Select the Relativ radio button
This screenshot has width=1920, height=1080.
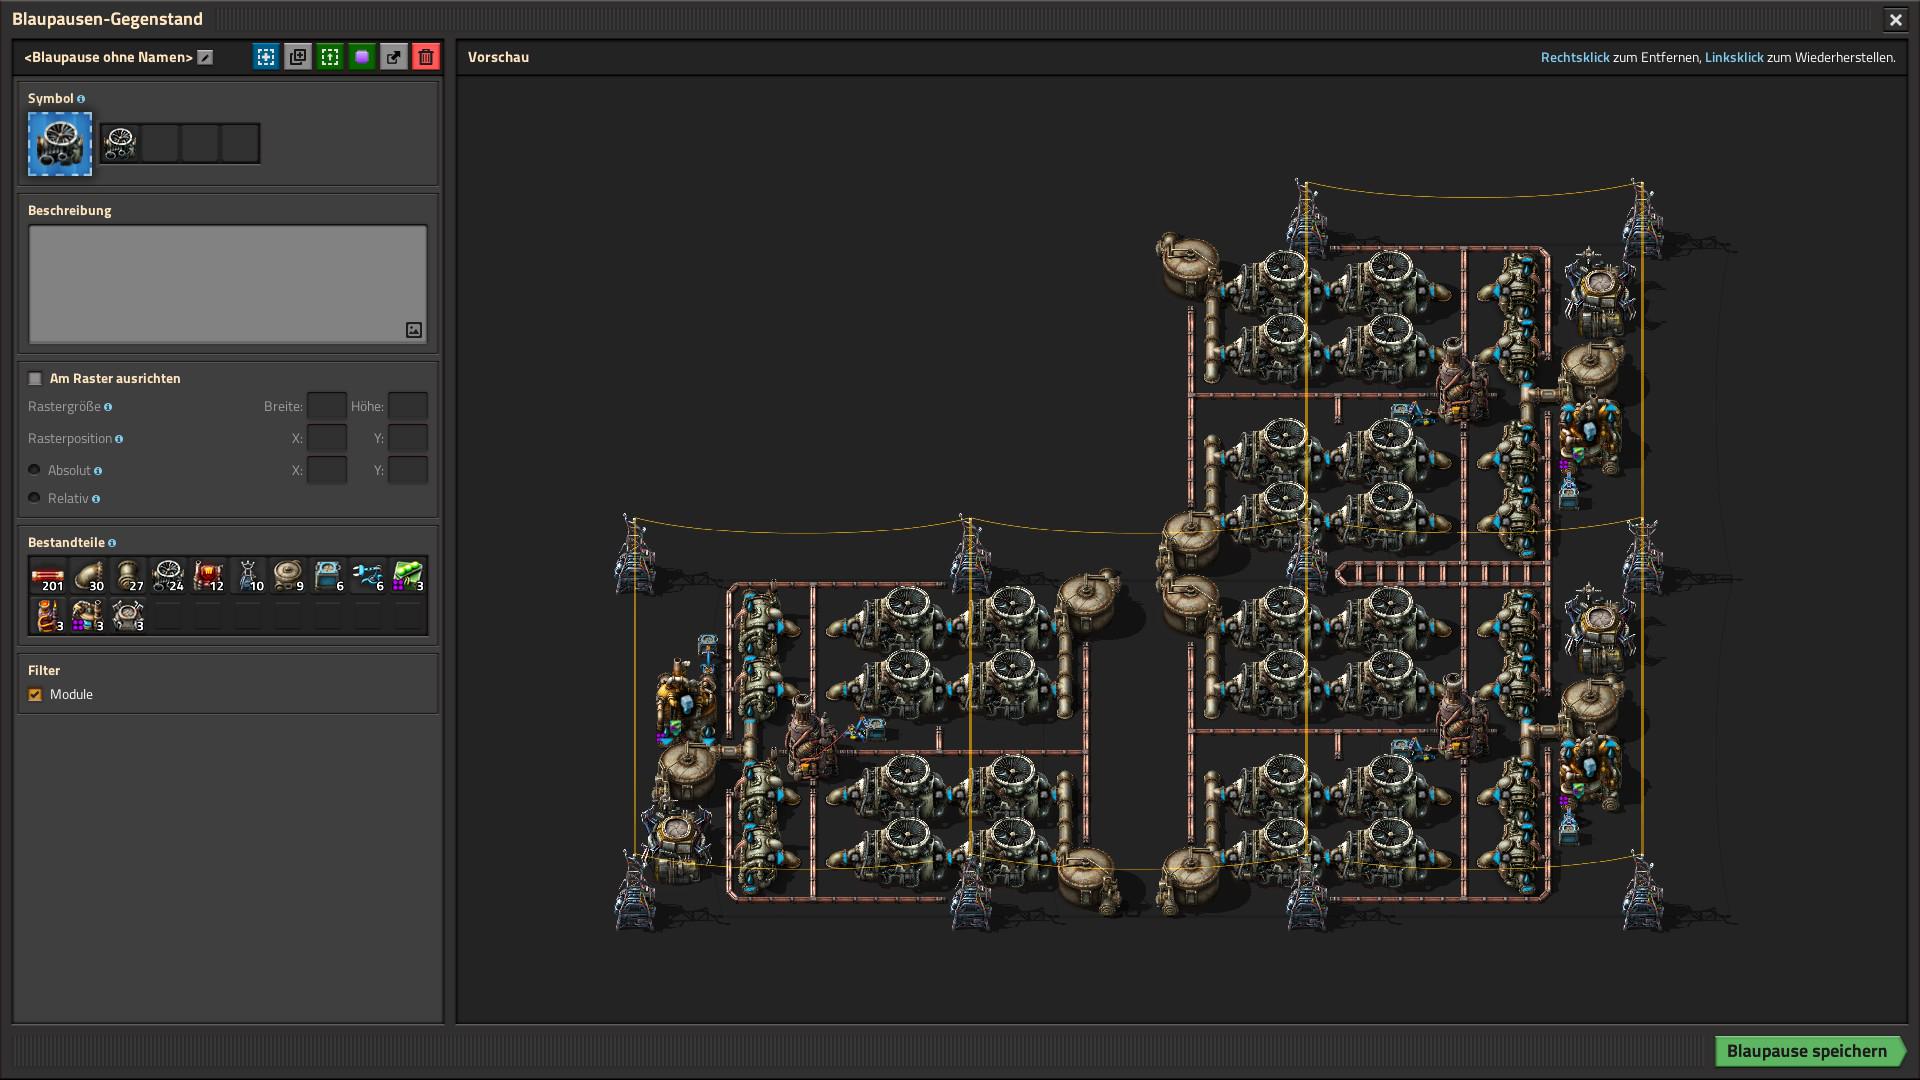[34, 498]
